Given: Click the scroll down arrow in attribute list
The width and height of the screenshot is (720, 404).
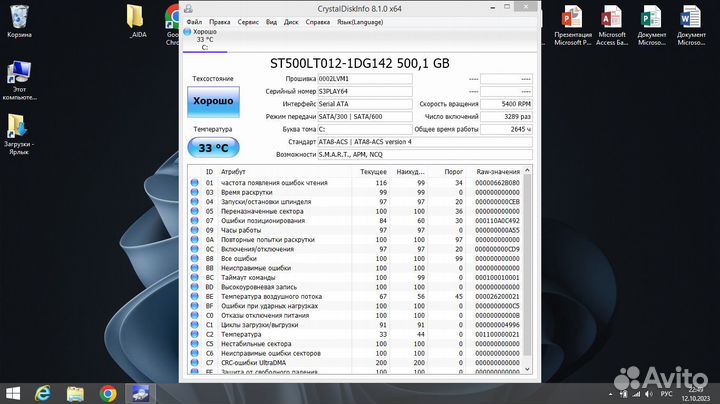Looking at the screenshot, I should (527, 369).
